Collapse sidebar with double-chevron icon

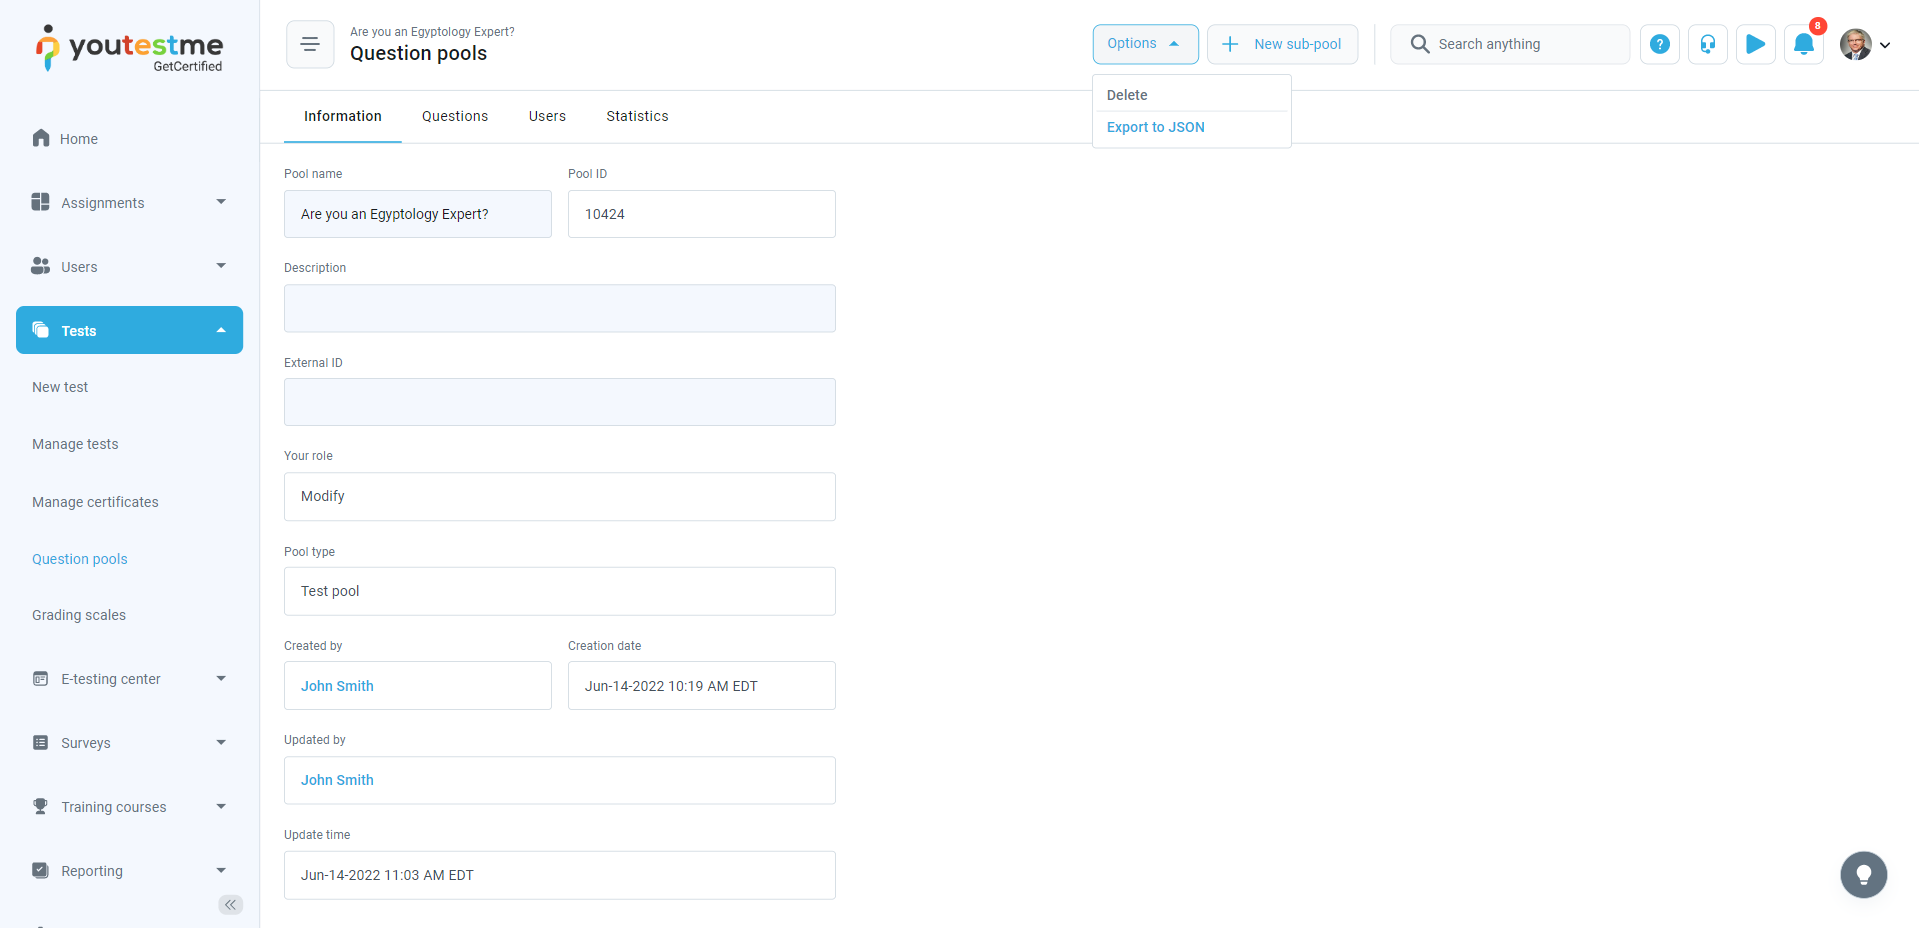coord(230,905)
